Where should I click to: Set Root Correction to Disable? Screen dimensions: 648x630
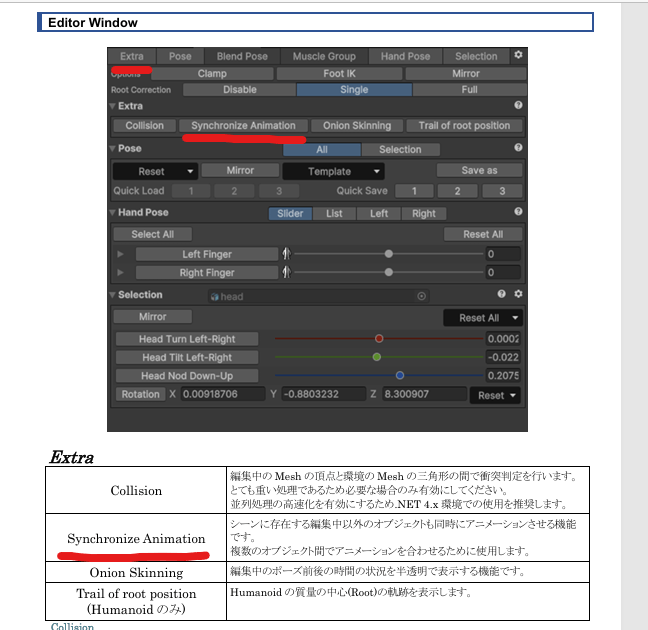tap(240, 90)
